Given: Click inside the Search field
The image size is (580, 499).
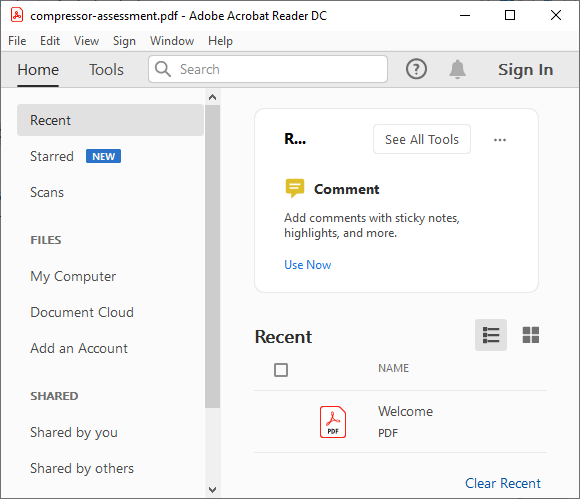Looking at the screenshot, I should (268, 69).
